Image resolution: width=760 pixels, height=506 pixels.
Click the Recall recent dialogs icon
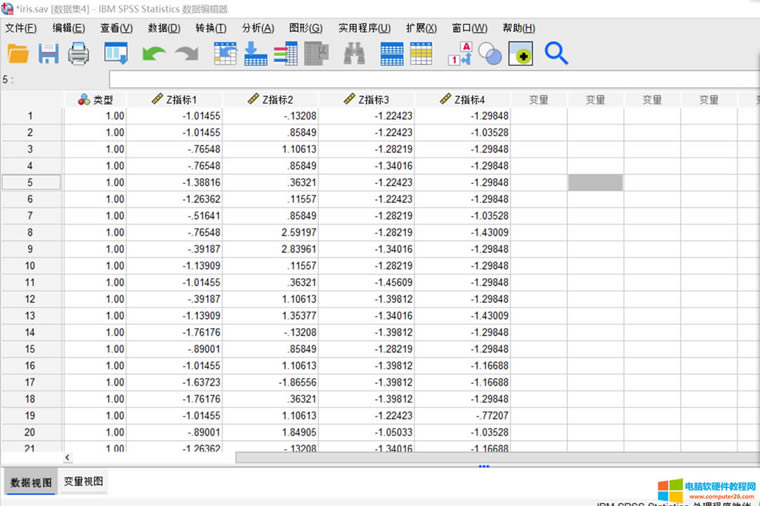(x=116, y=54)
